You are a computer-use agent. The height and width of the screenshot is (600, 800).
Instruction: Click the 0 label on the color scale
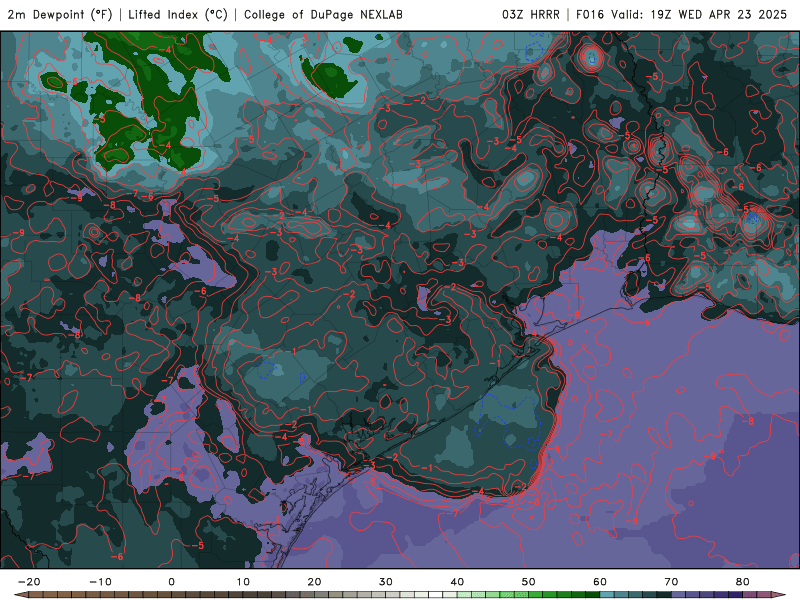(x=171, y=582)
